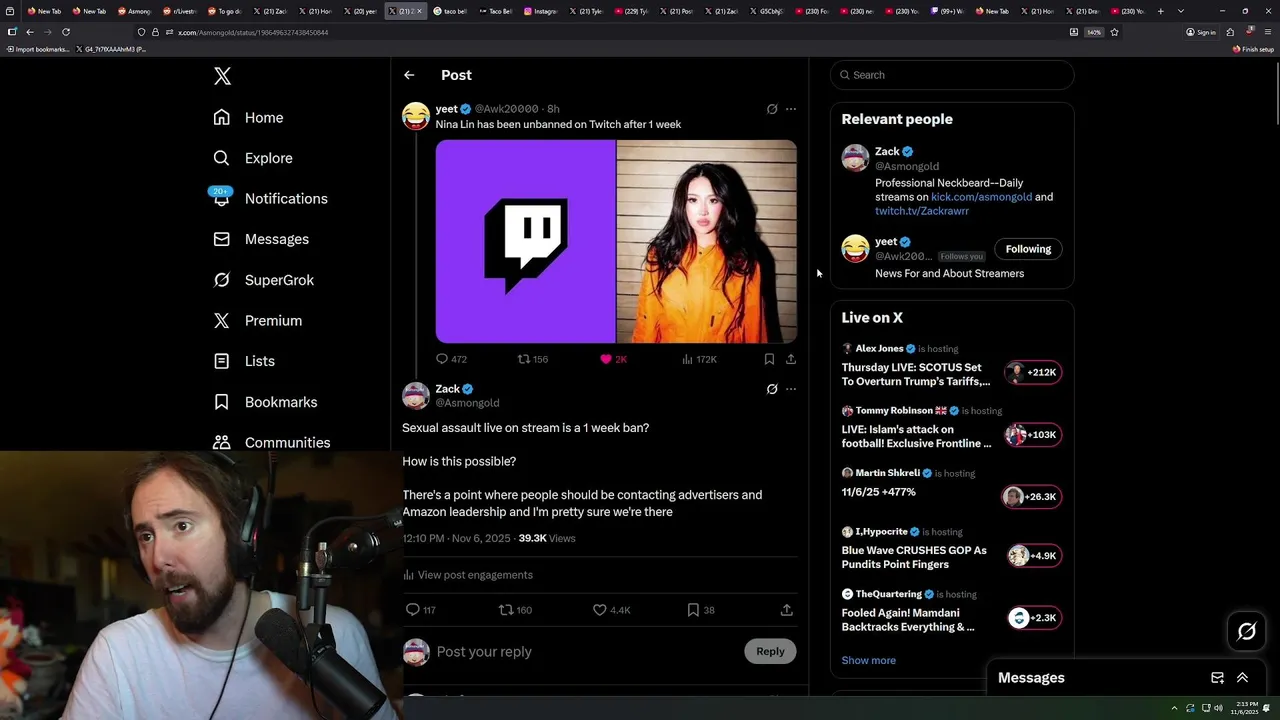Screen dimensions: 1280x720
Task: Bookmark Zack's post with 38 bookmarks
Action: (x=700, y=610)
